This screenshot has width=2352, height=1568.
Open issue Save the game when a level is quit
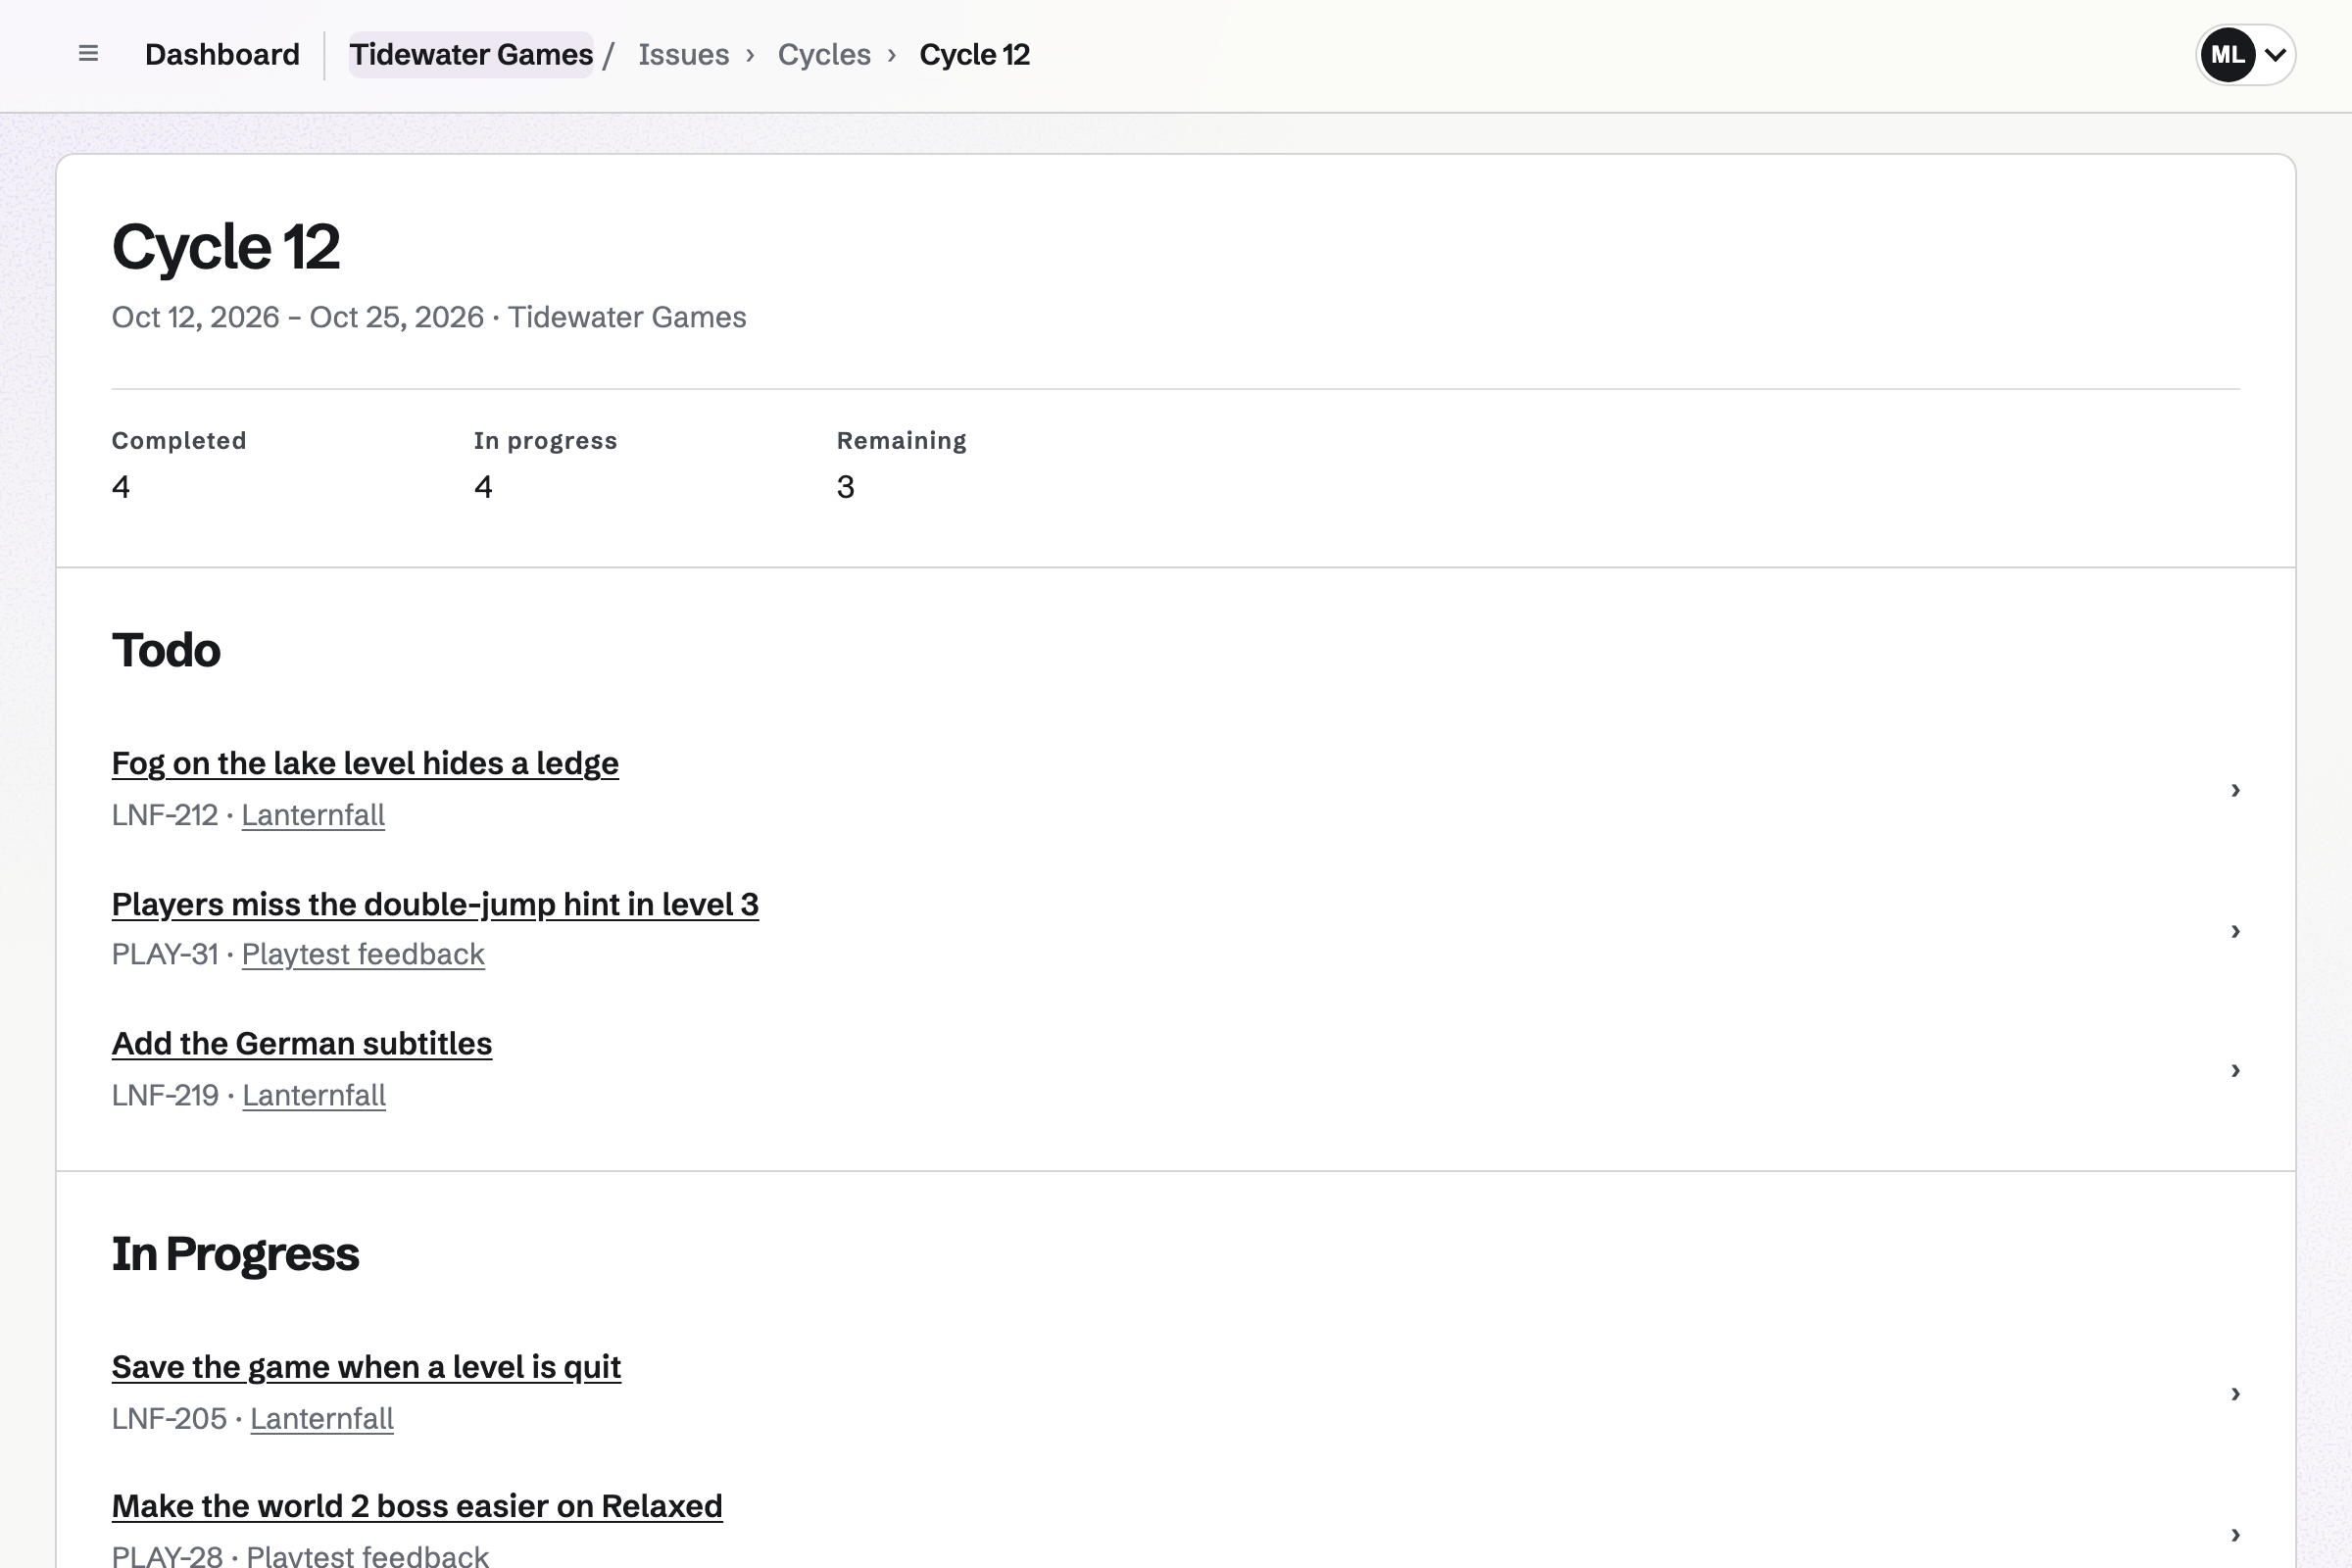tap(366, 1367)
